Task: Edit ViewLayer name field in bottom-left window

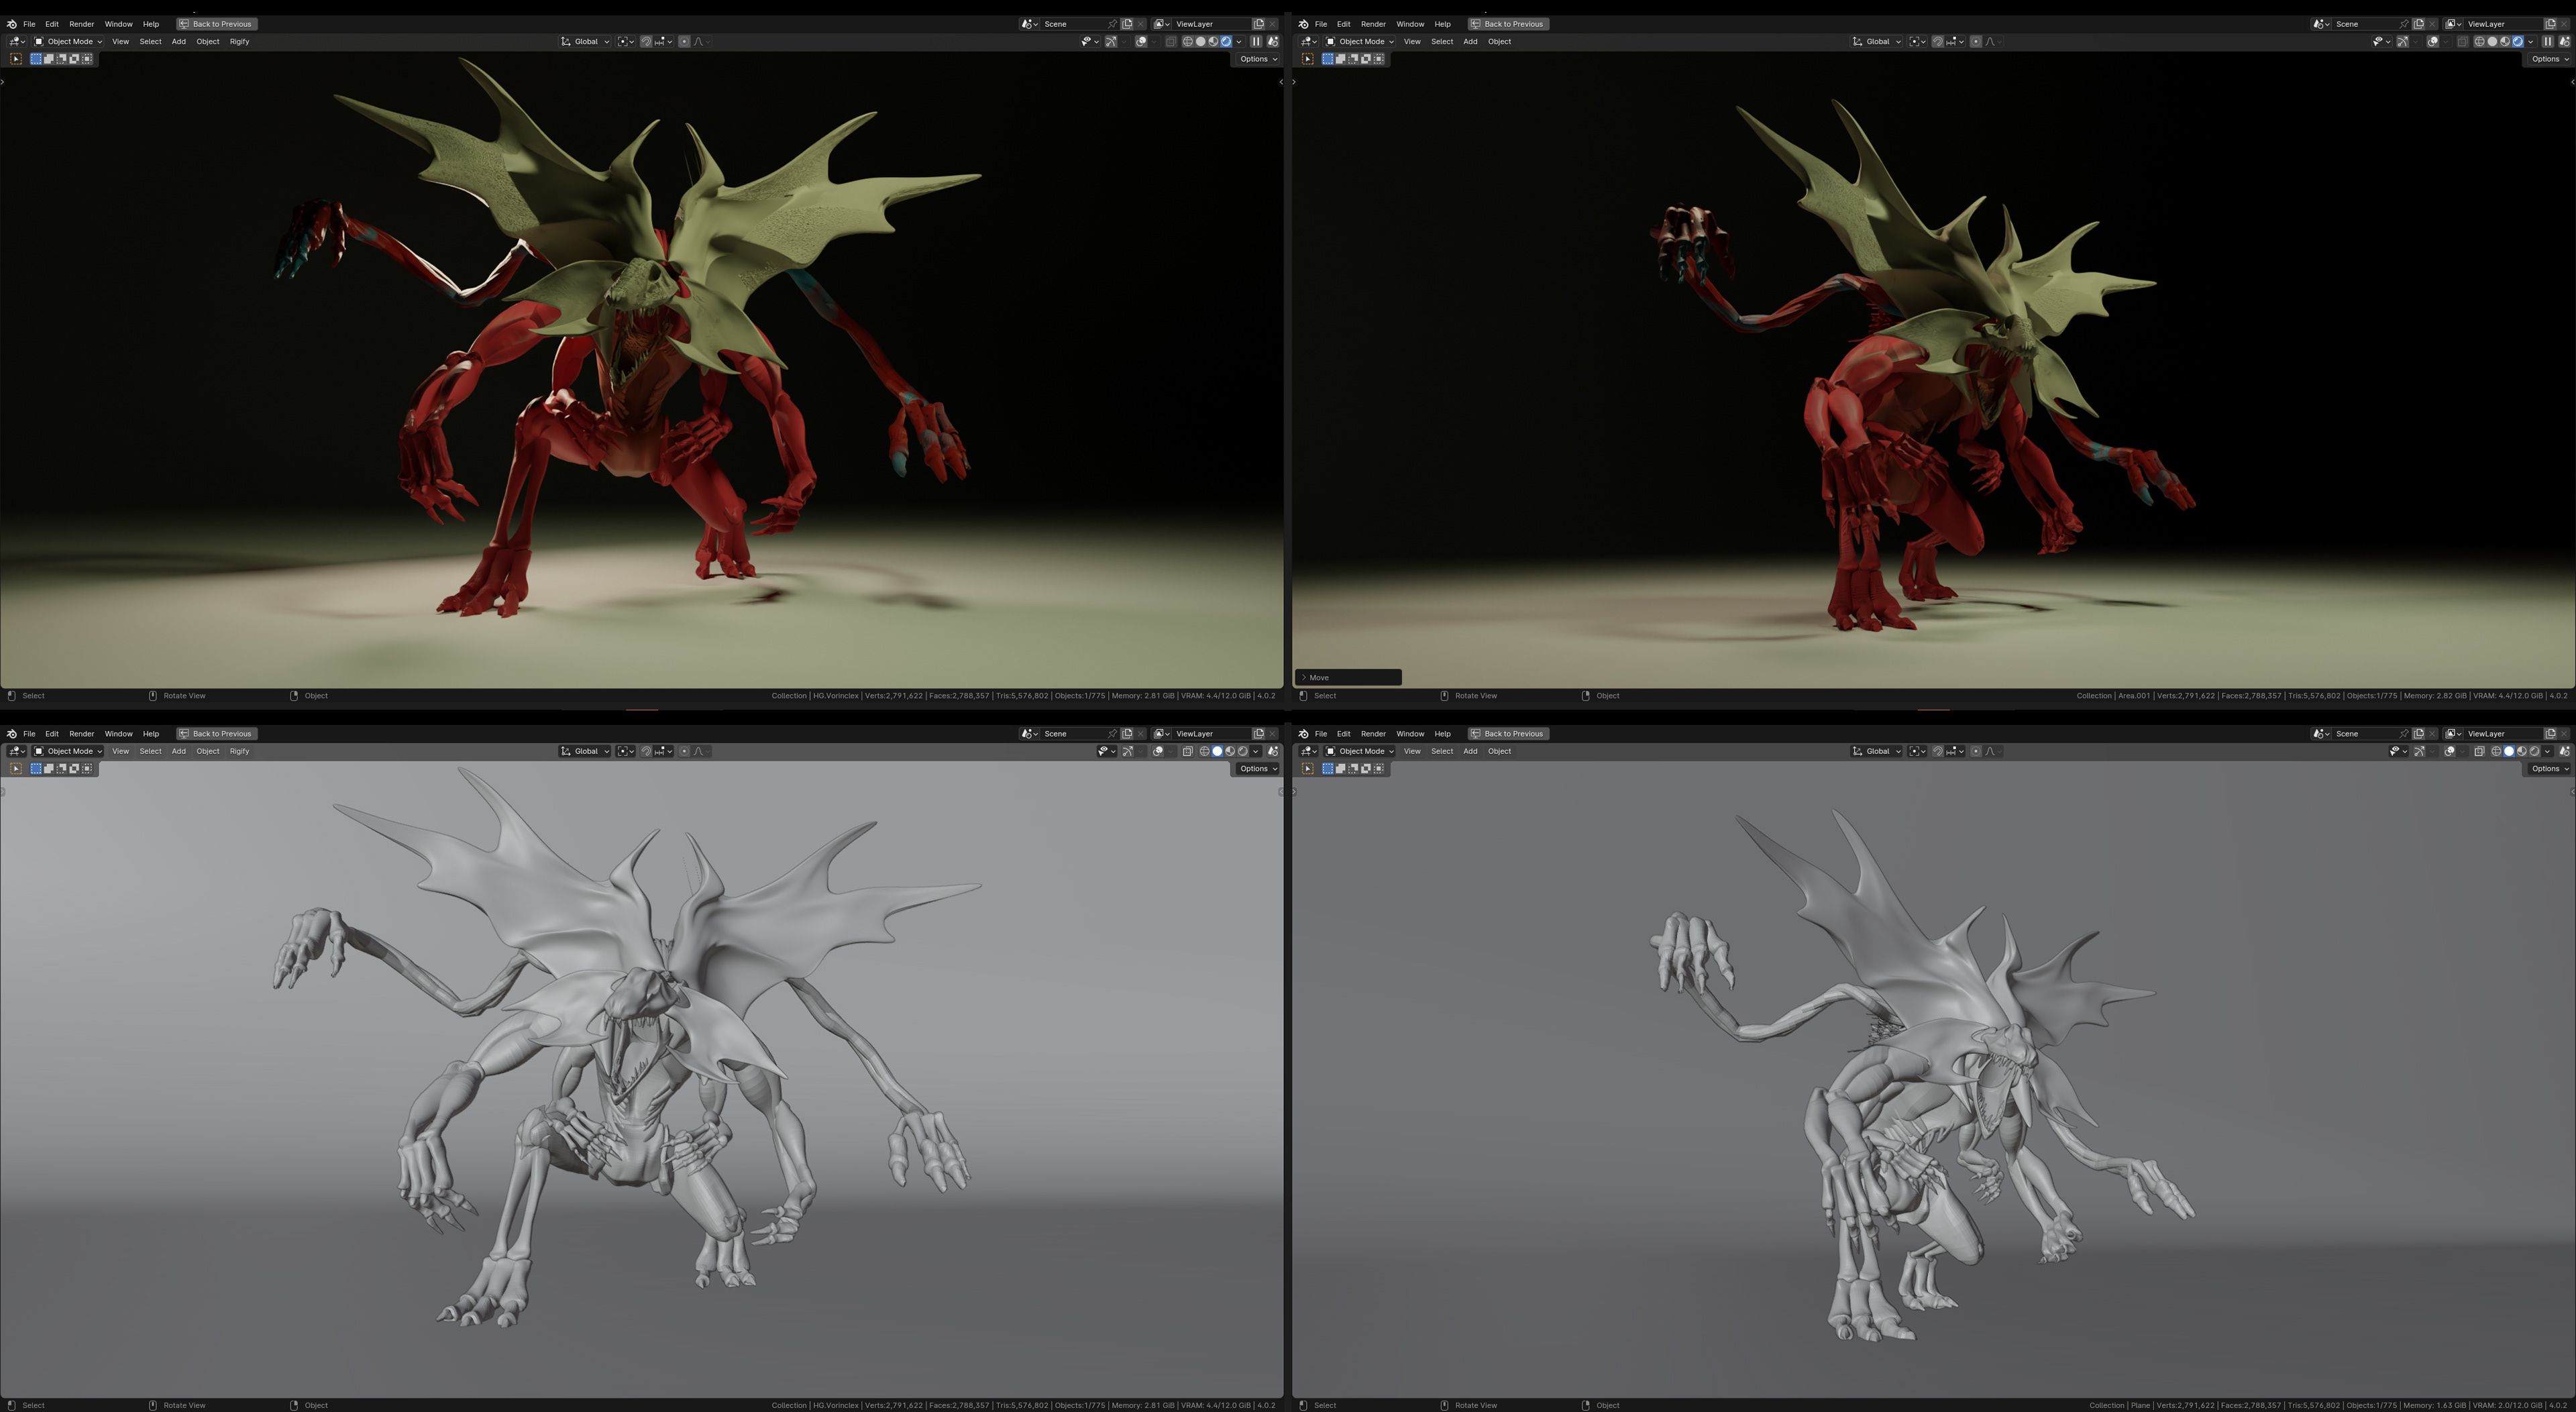Action: (1212, 733)
